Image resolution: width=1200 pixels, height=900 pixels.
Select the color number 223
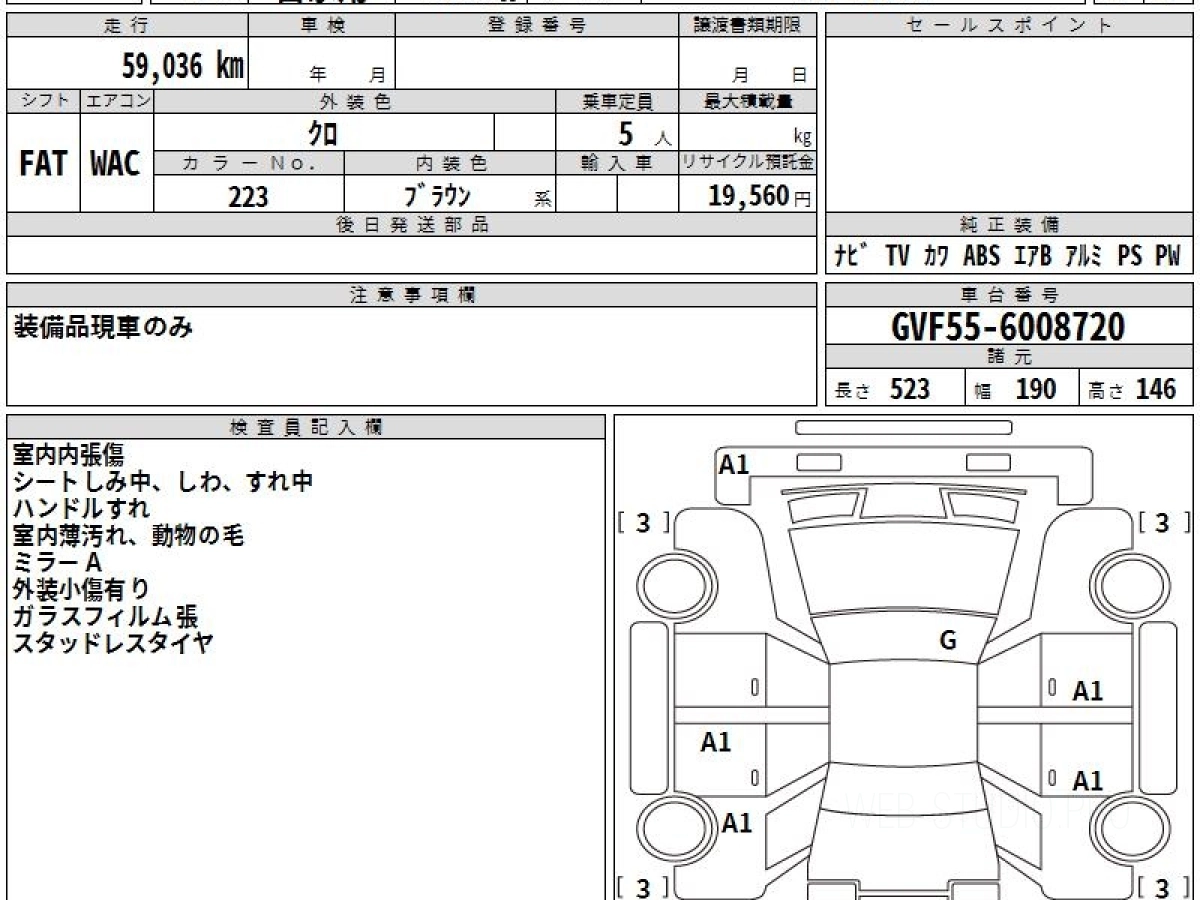coord(248,196)
